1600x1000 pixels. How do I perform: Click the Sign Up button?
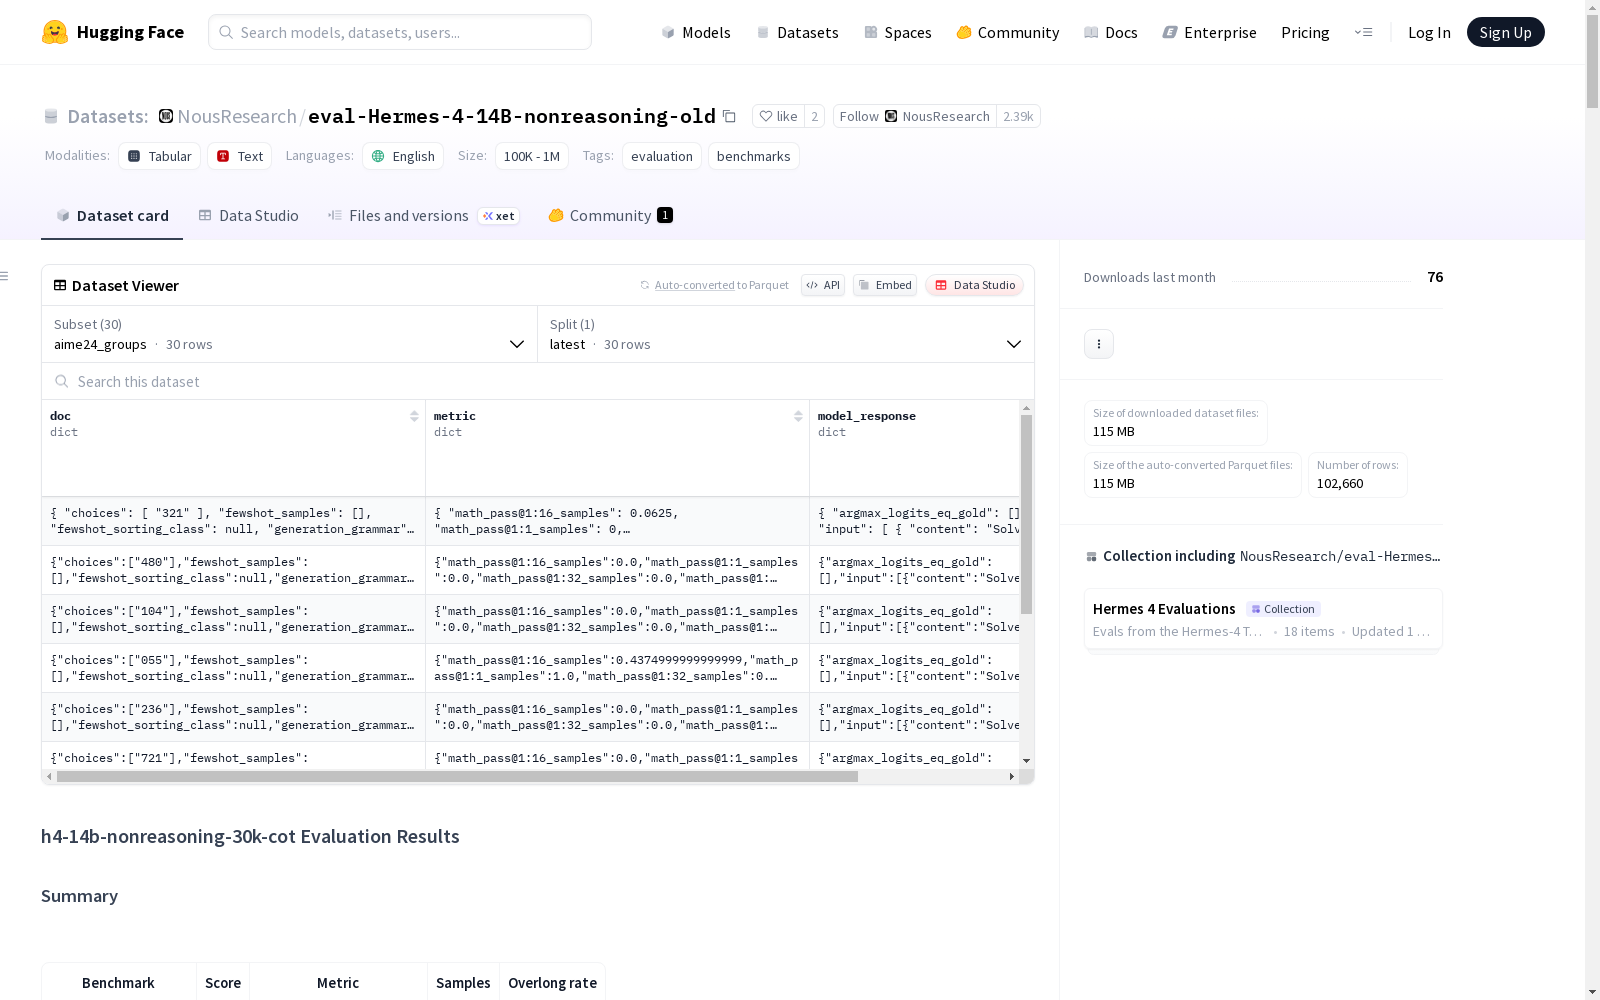(1506, 32)
